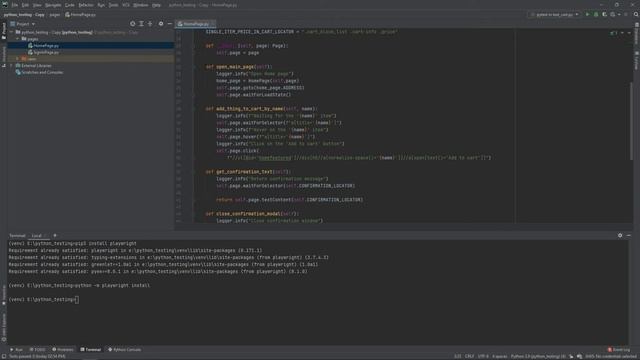Click the Search Everywhere magnifier icon
Viewport: 640px width, 360px height.
coord(636,14)
